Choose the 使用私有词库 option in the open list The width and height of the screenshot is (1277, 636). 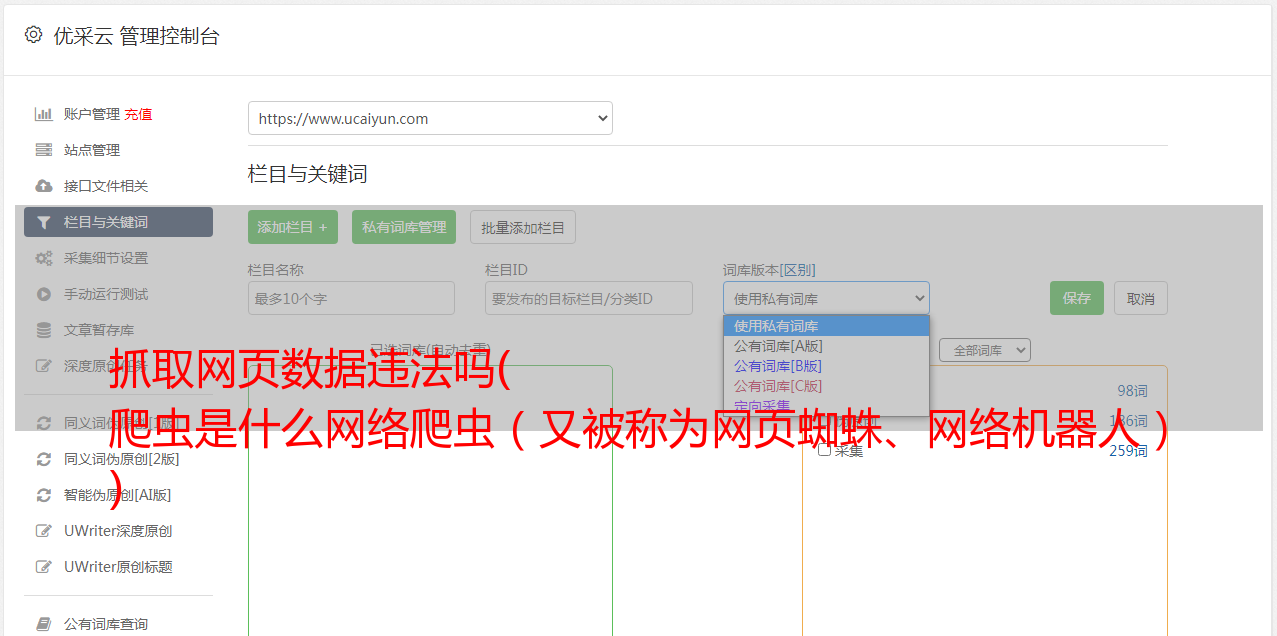826,325
